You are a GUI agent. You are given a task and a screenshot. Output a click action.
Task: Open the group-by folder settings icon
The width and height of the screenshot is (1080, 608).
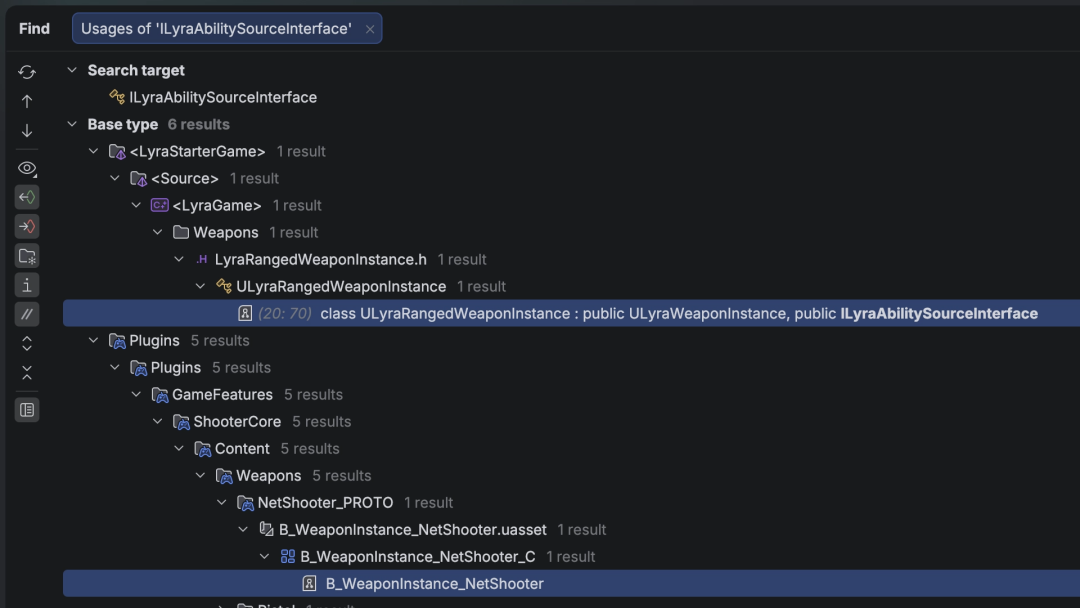[x=27, y=256]
